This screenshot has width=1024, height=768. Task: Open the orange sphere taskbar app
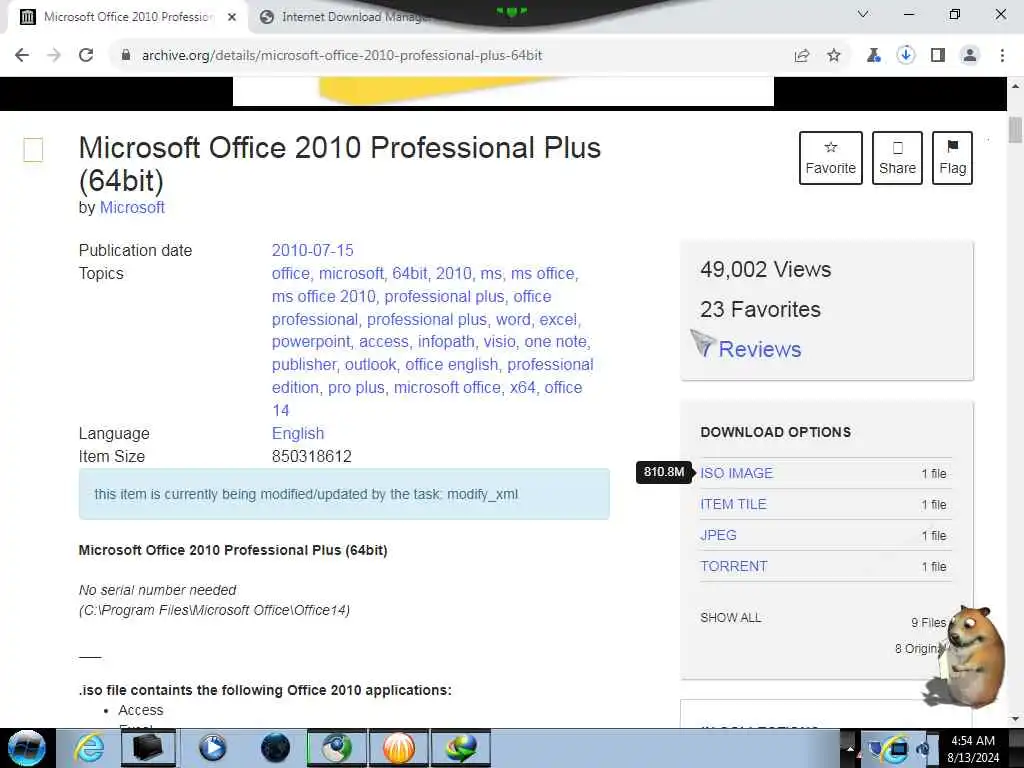point(399,748)
